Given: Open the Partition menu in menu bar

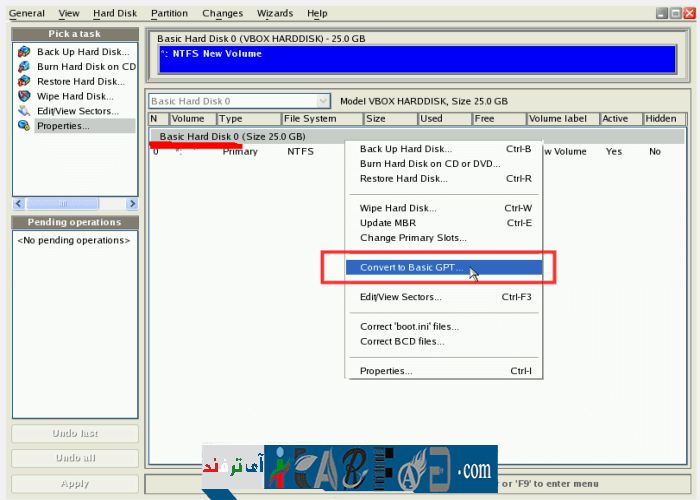Looking at the screenshot, I should point(169,13).
